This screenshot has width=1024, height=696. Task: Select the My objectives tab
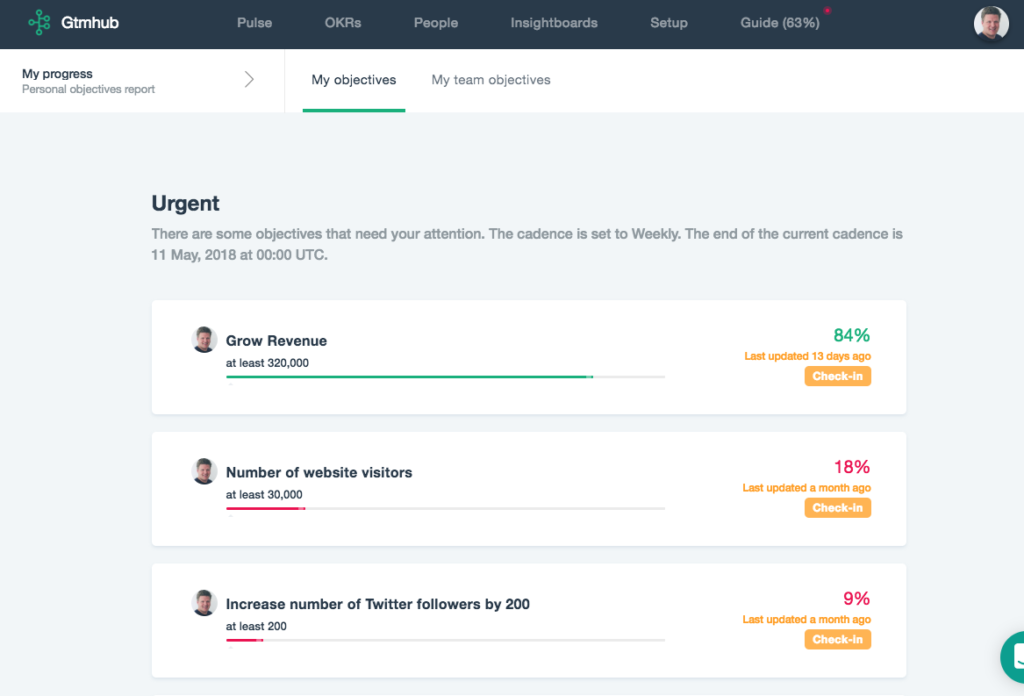click(x=353, y=80)
